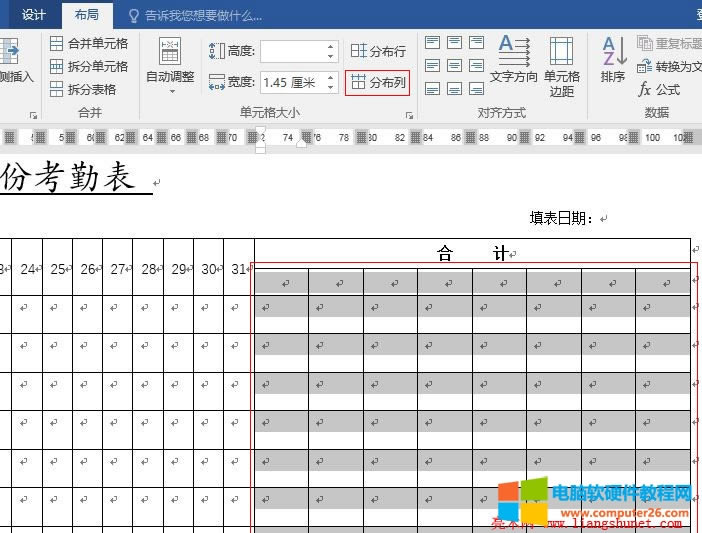Click the table cell labeled 31
This screenshot has height=533, width=702.
coord(239,269)
